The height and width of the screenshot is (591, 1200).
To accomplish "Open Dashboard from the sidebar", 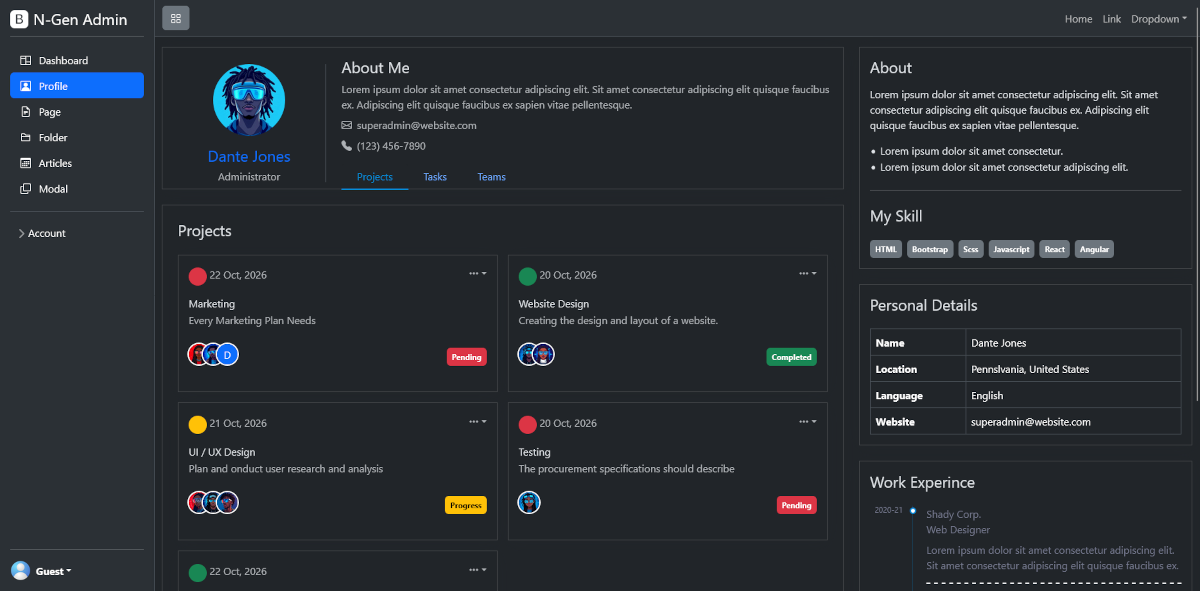I will (63, 61).
